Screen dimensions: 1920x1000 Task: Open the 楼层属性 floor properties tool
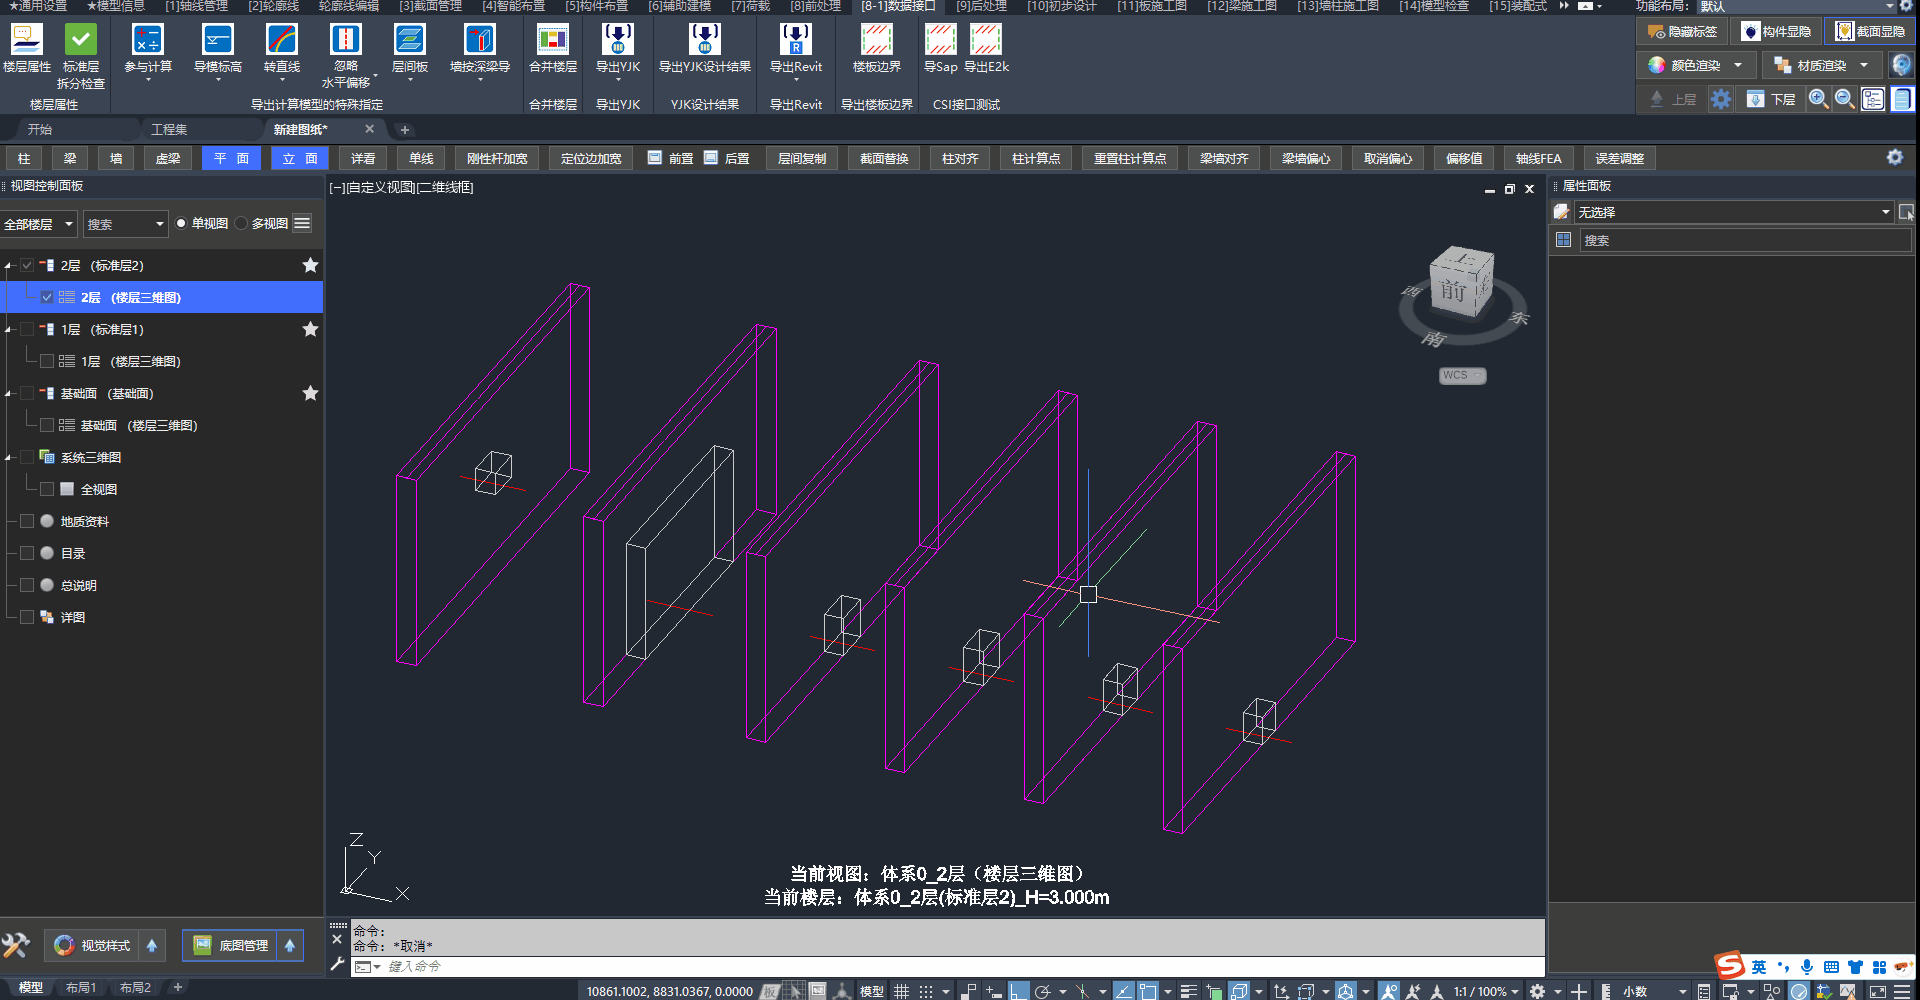[27, 40]
